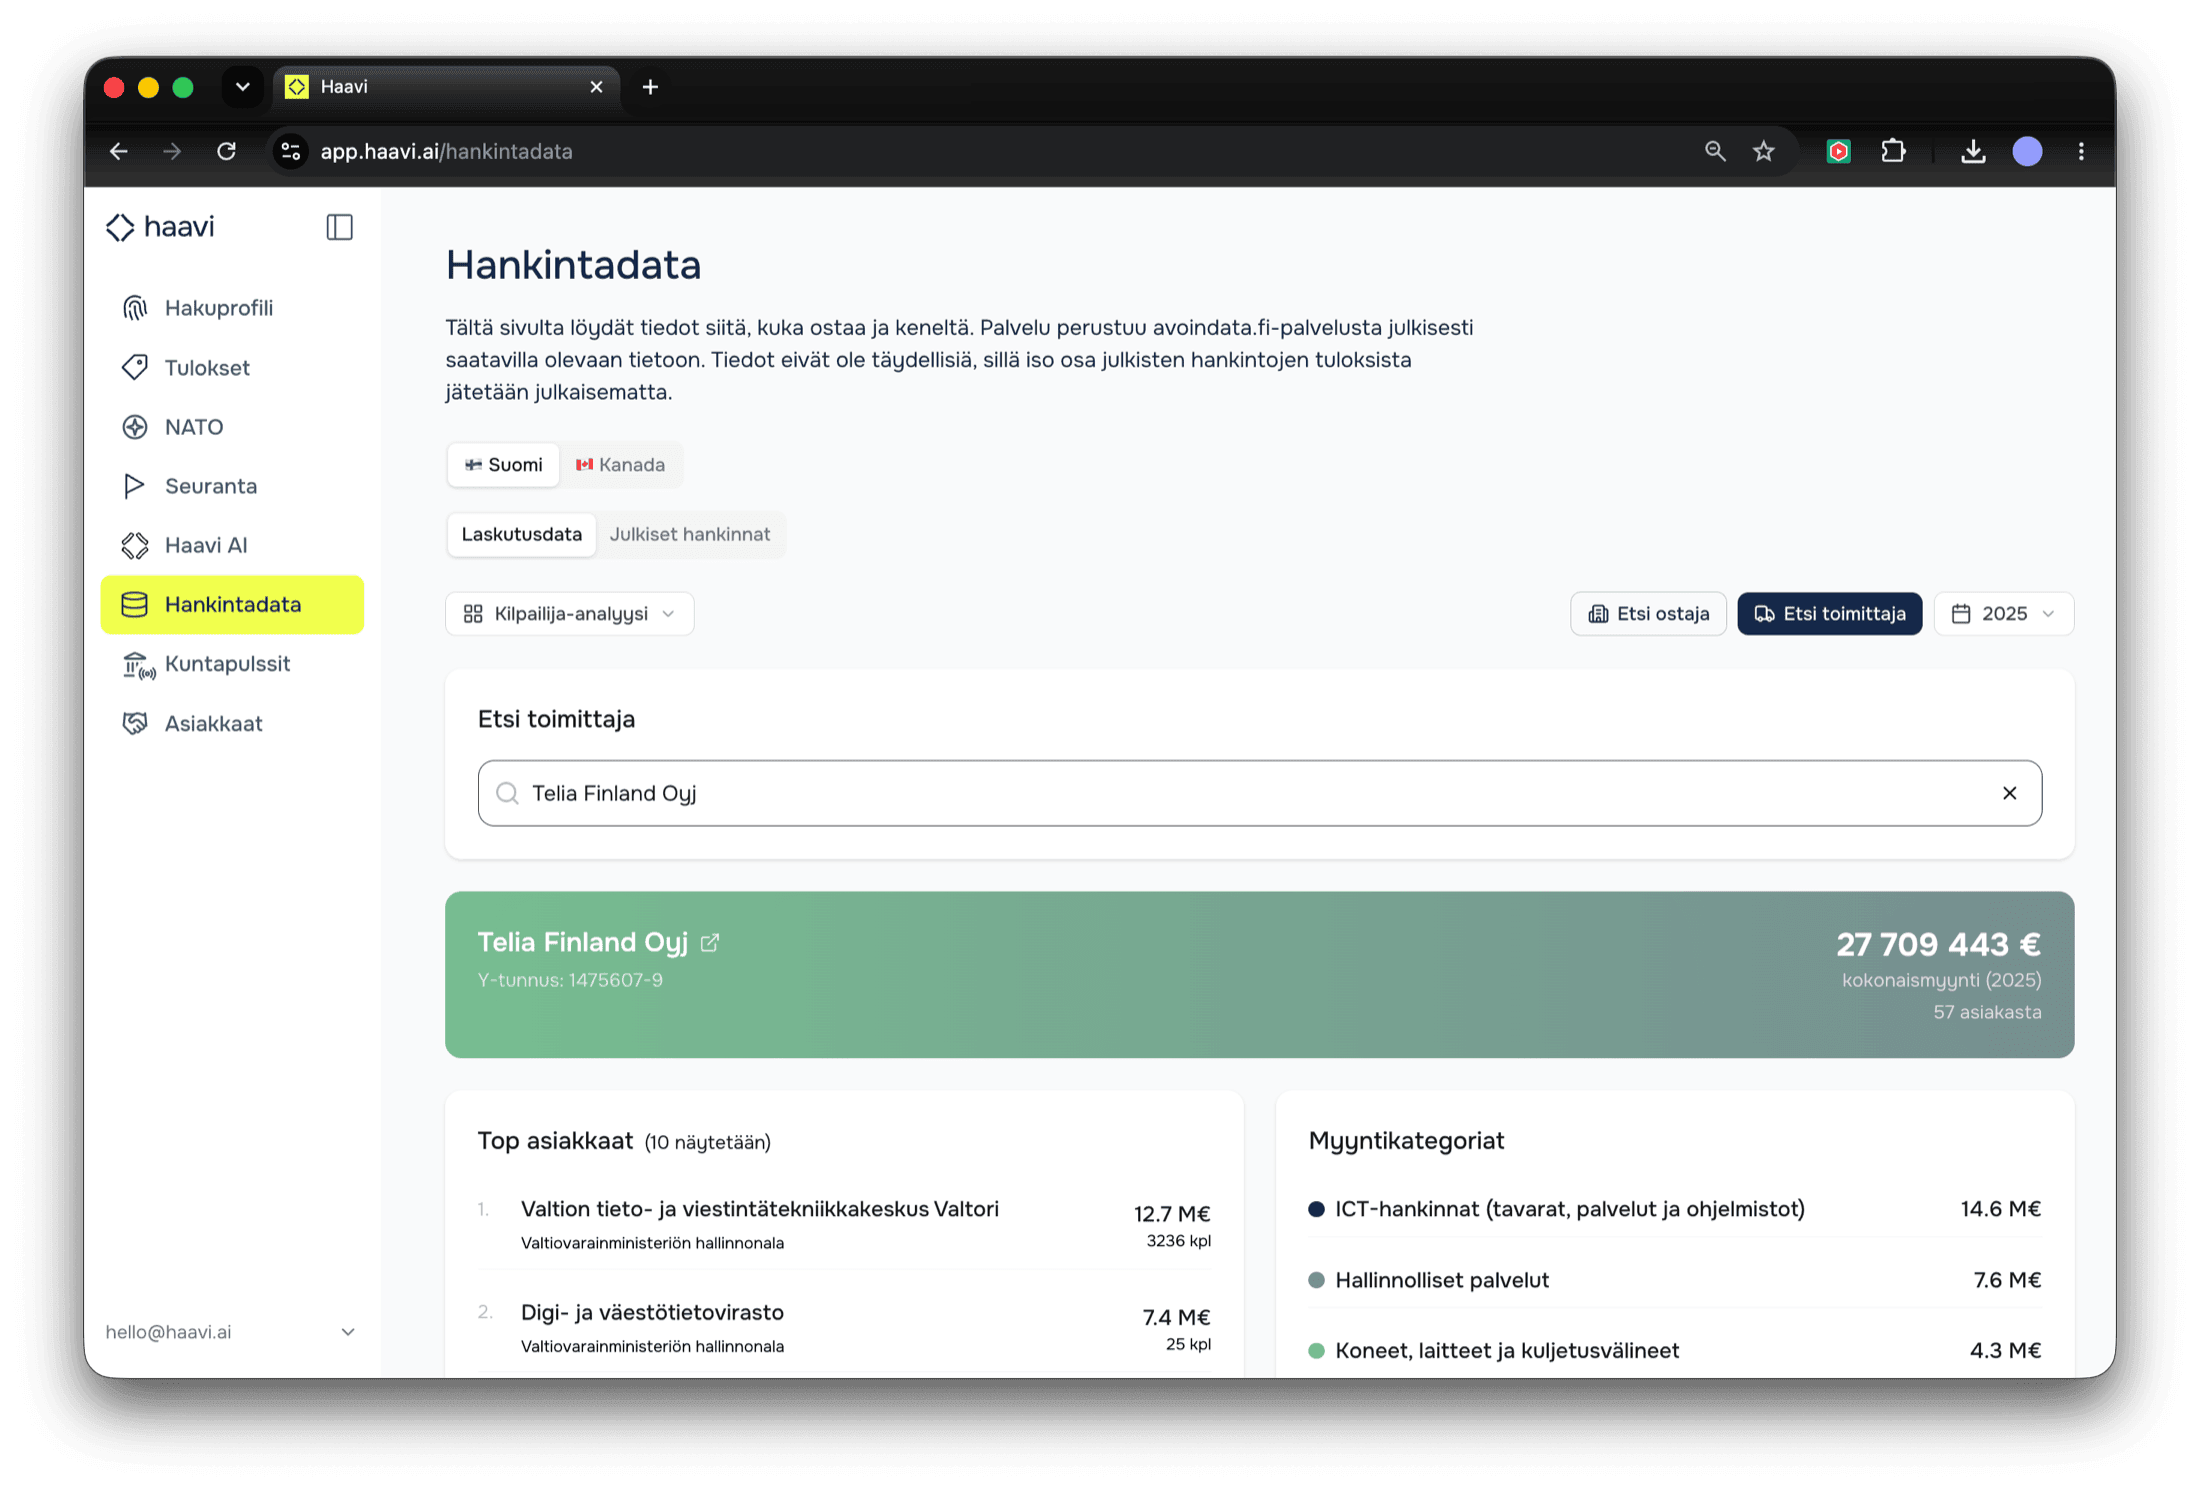Open Asiakkaat in the sidebar

pos(231,723)
